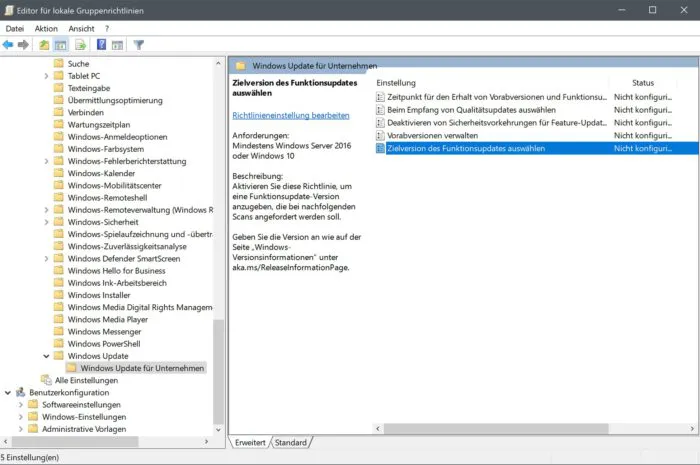The width and height of the screenshot is (700, 465).
Task: Select Übermittlungsoptimierung in the tree
Action: click(x=115, y=100)
